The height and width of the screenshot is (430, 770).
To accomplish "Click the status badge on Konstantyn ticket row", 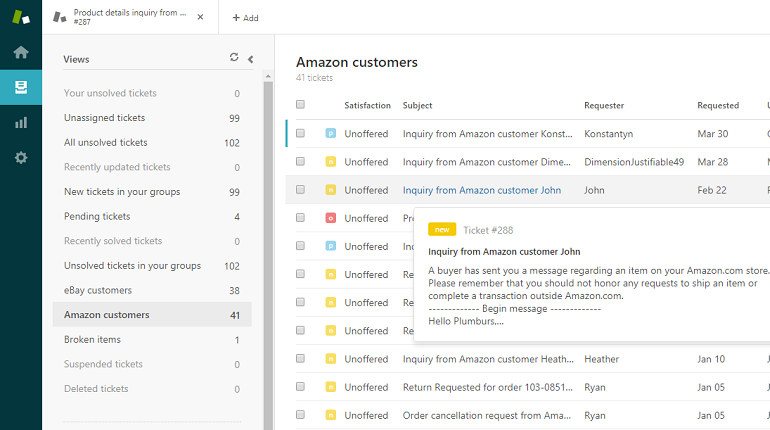I will pyautogui.click(x=330, y=134).
